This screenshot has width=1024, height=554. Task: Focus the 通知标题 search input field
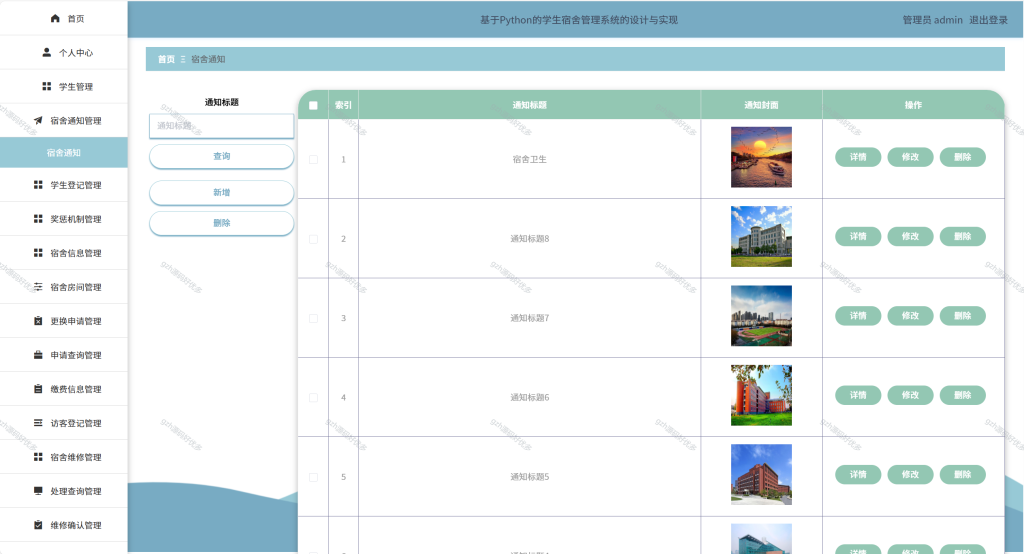[x=221, y=126]
